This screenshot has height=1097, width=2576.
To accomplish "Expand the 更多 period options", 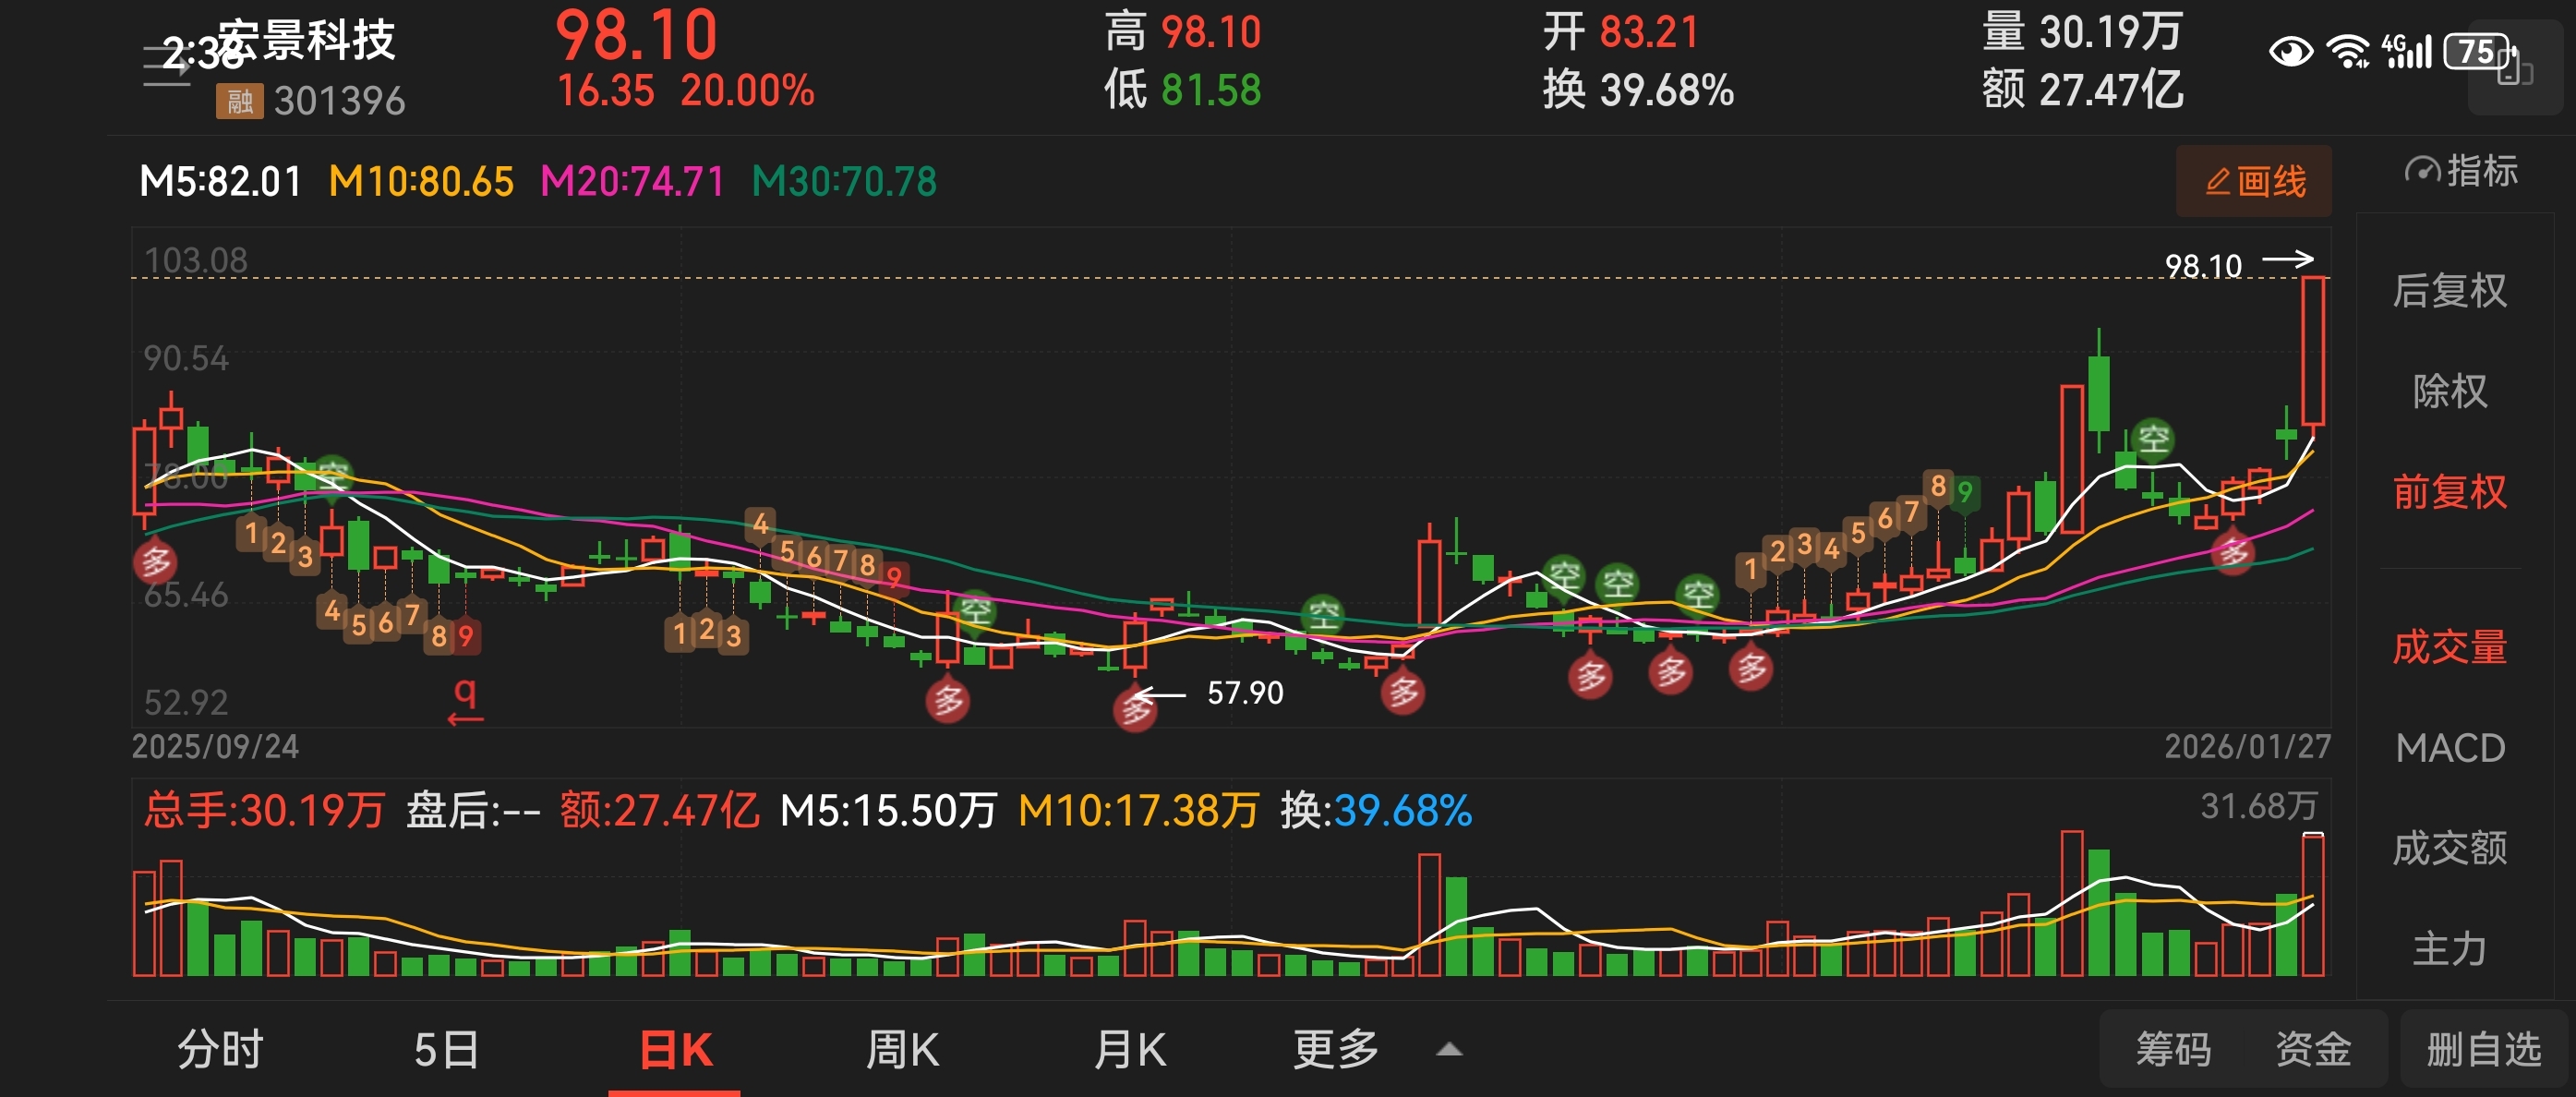I will 1335,1050.
